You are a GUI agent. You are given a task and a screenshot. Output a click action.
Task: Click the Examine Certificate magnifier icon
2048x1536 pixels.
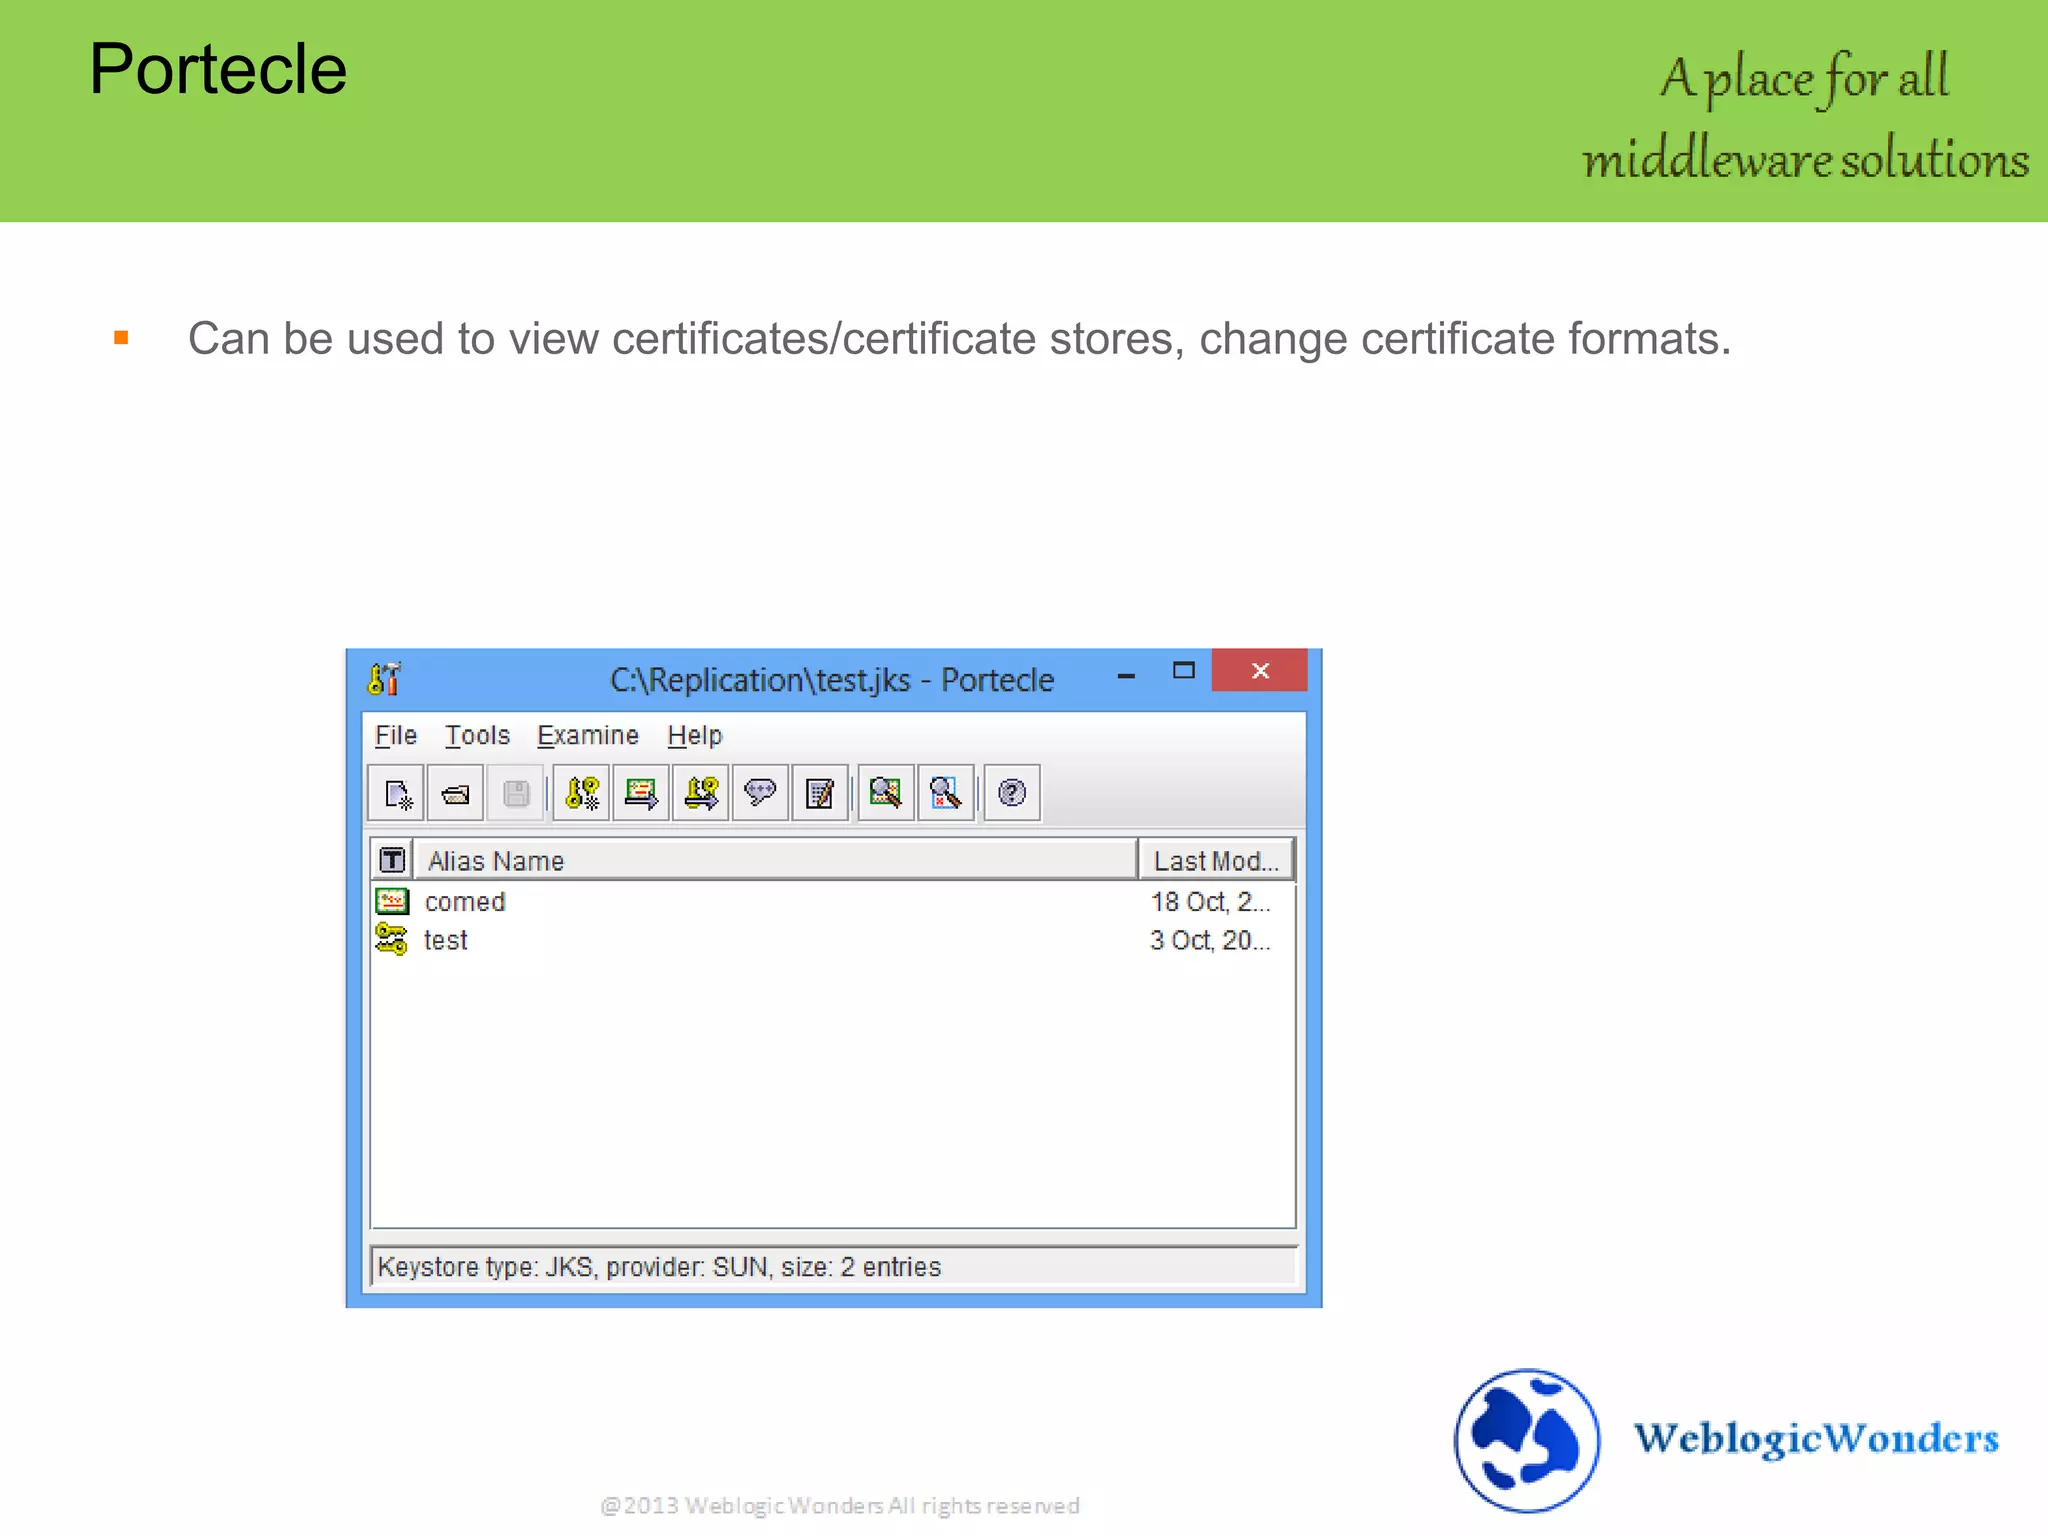[886, 794]
